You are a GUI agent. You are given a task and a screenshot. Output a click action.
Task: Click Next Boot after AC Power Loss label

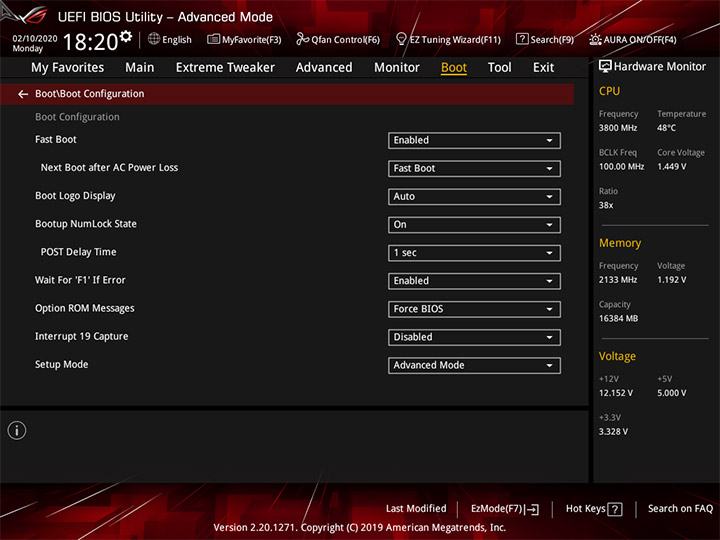(x=109, y=168)
